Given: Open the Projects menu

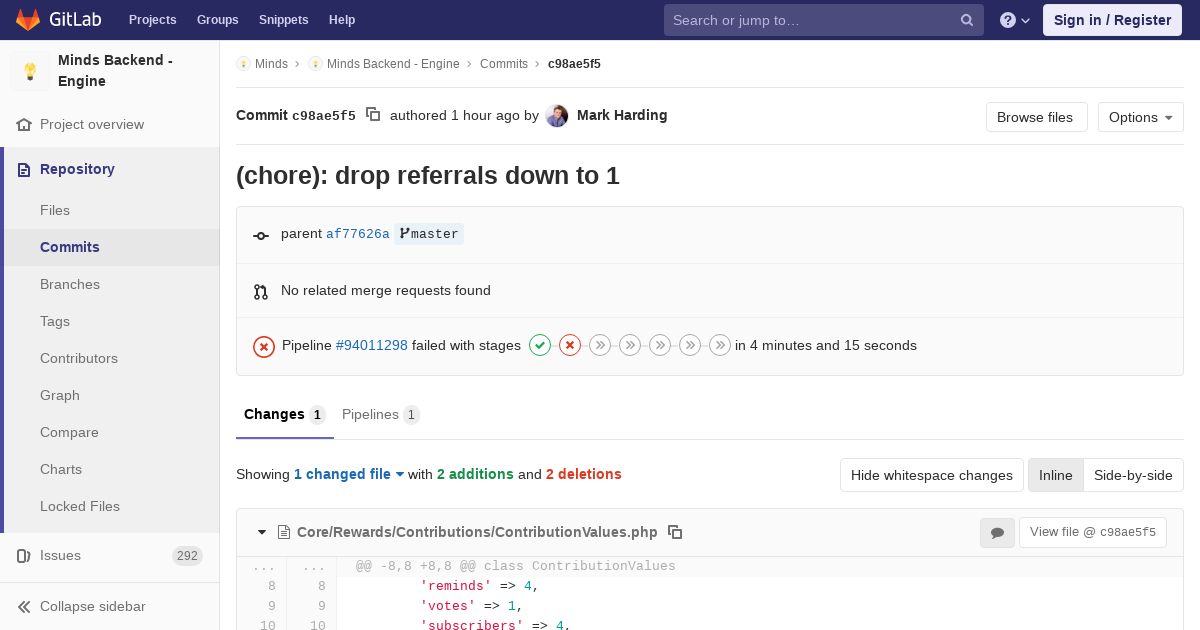Looking at the screenshot, I should [153, 20].
